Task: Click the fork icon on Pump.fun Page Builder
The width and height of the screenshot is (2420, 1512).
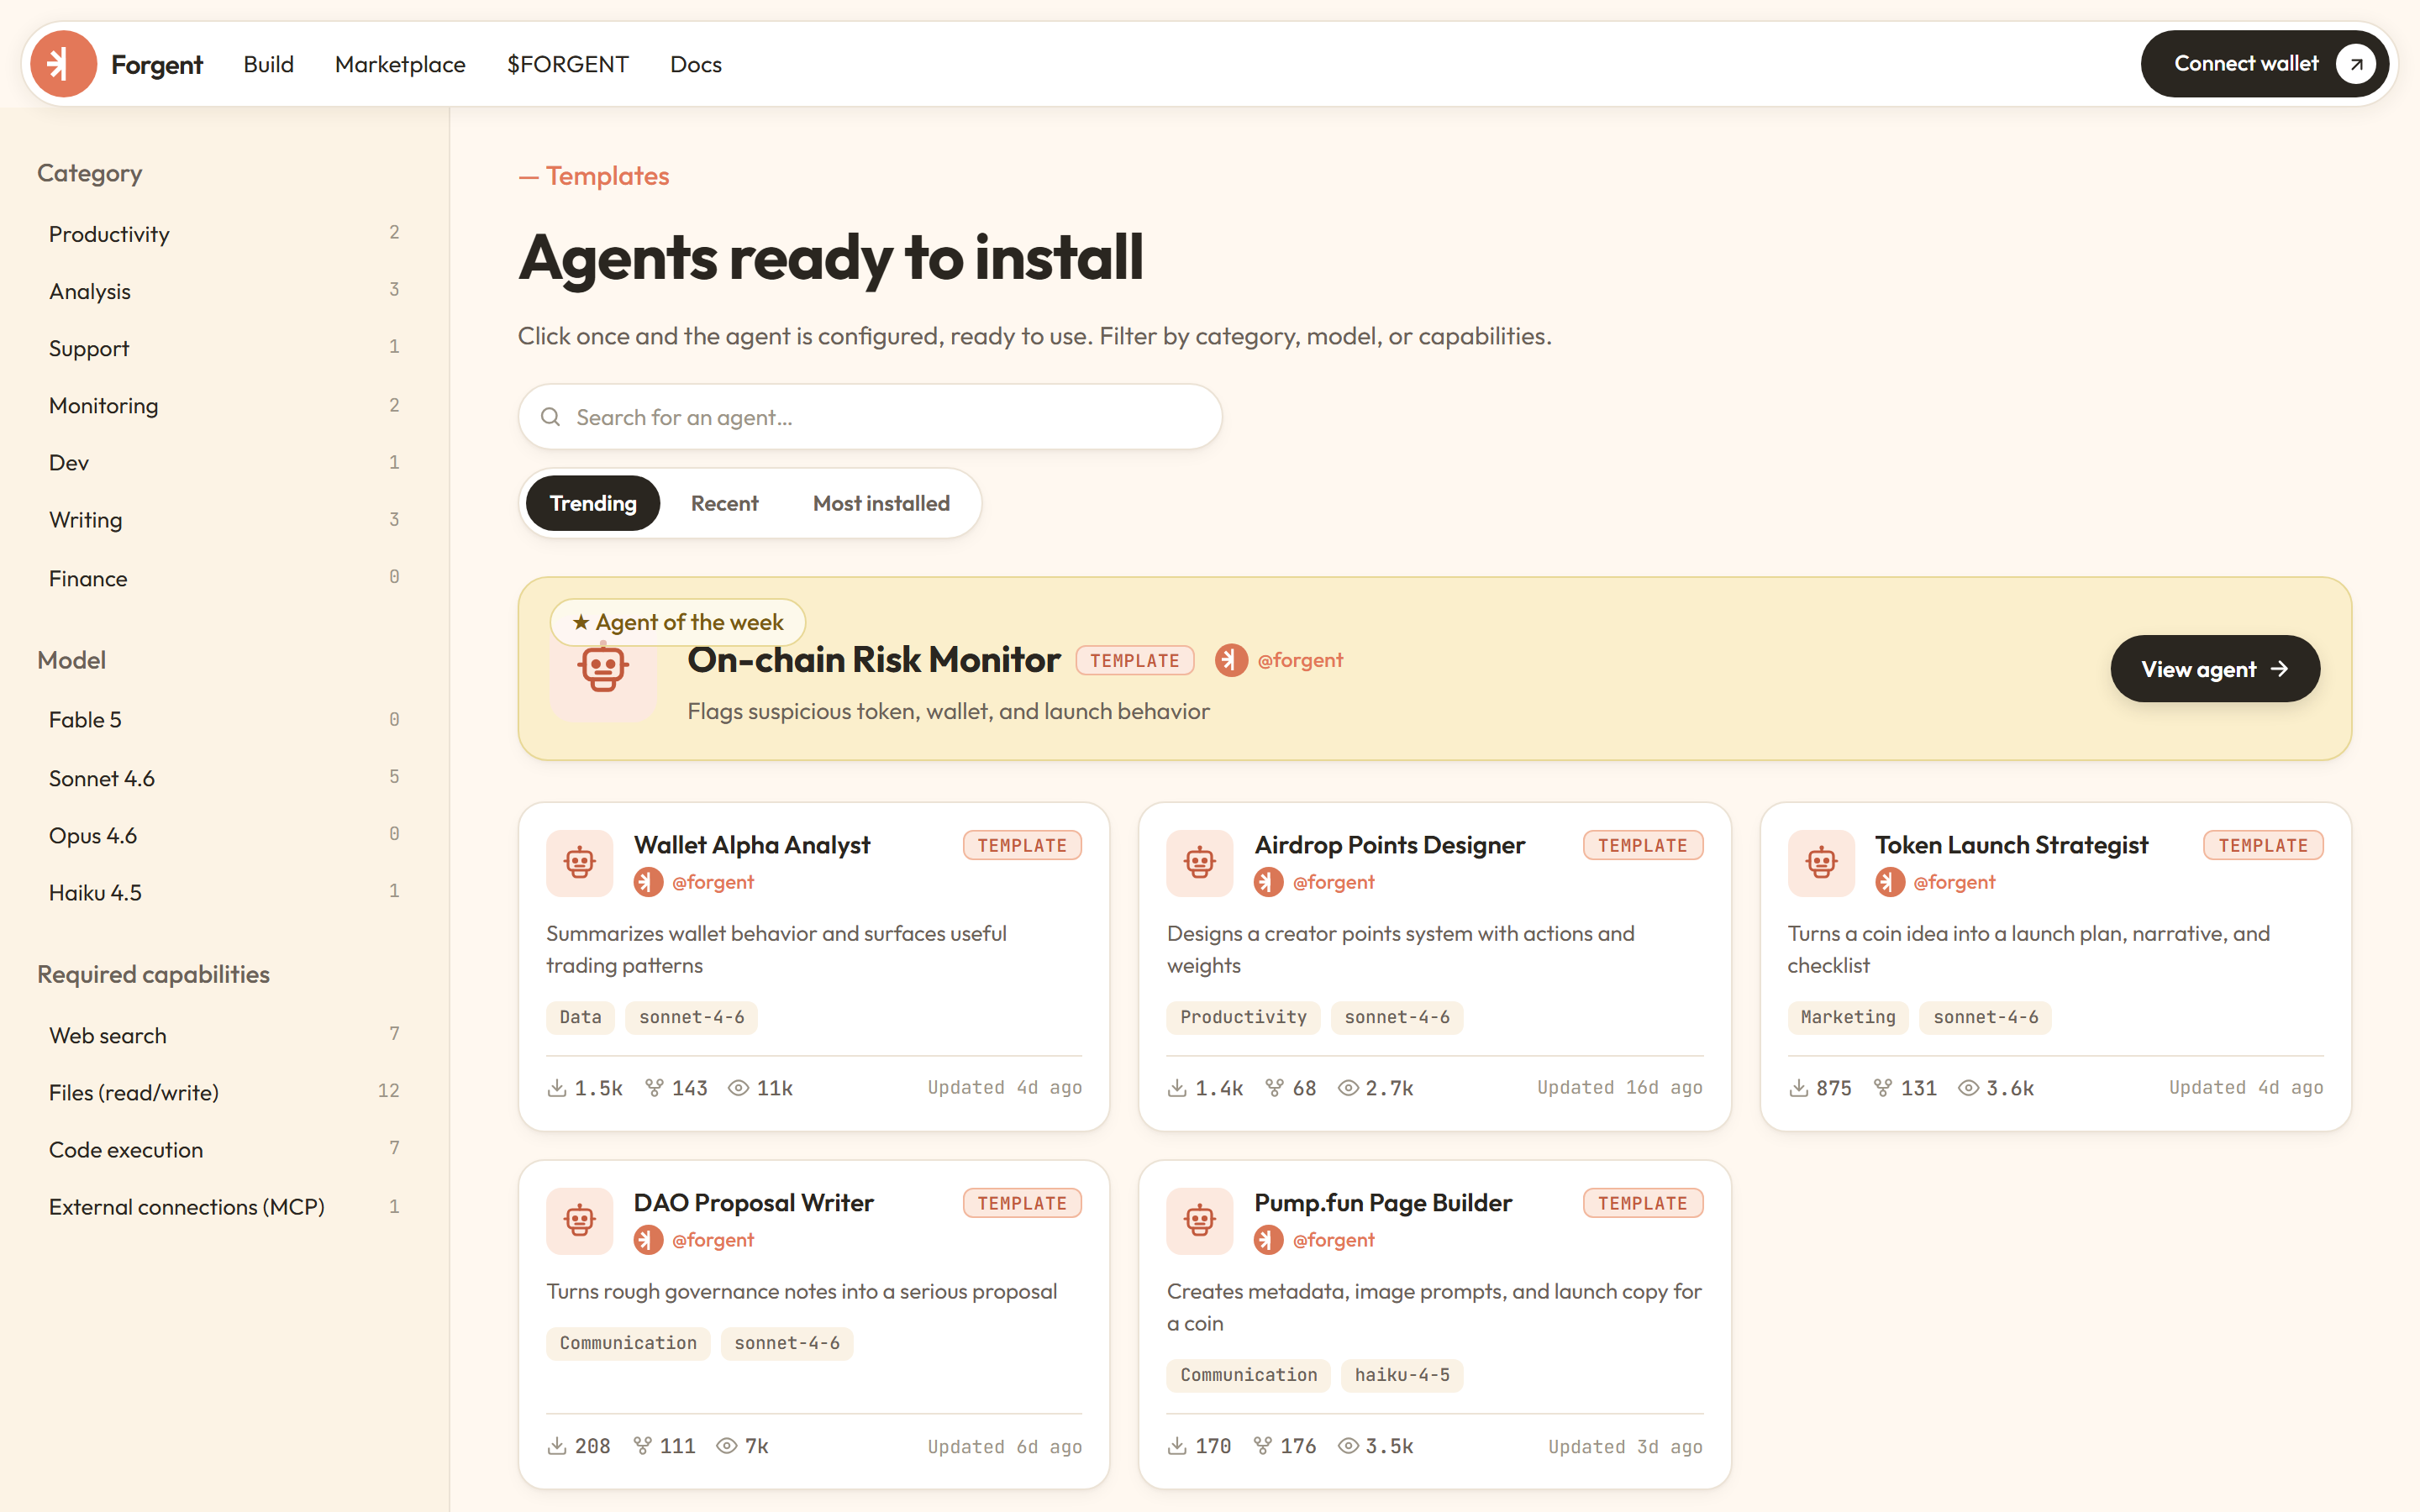Action: point(1263,1446)
